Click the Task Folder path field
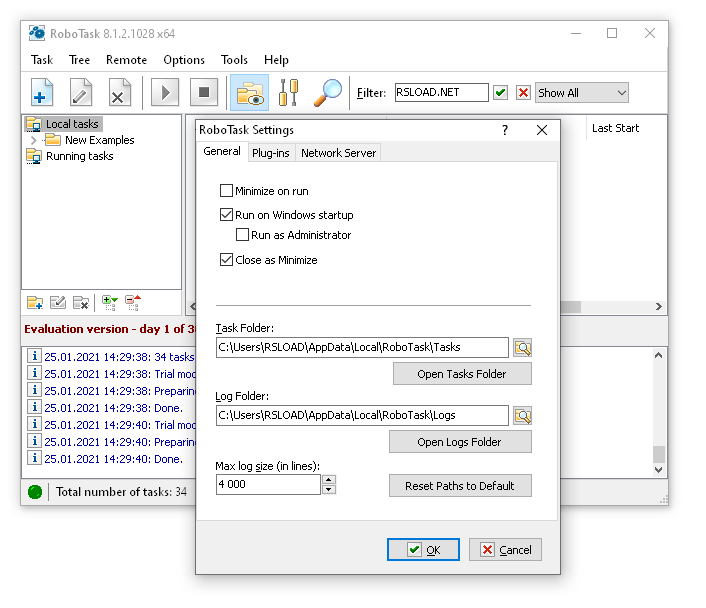706x608 pixels. point(362,348)
